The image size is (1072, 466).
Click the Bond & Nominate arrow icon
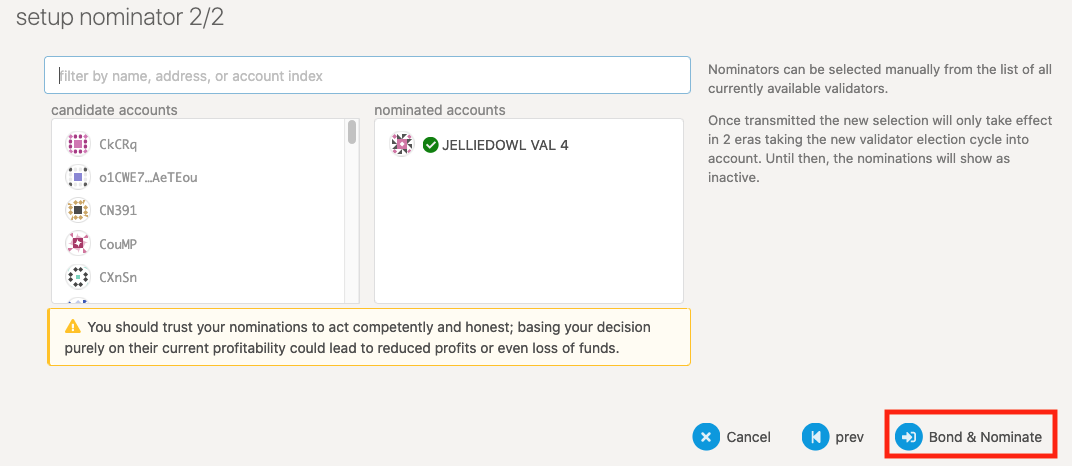click(x=908, y=437)
